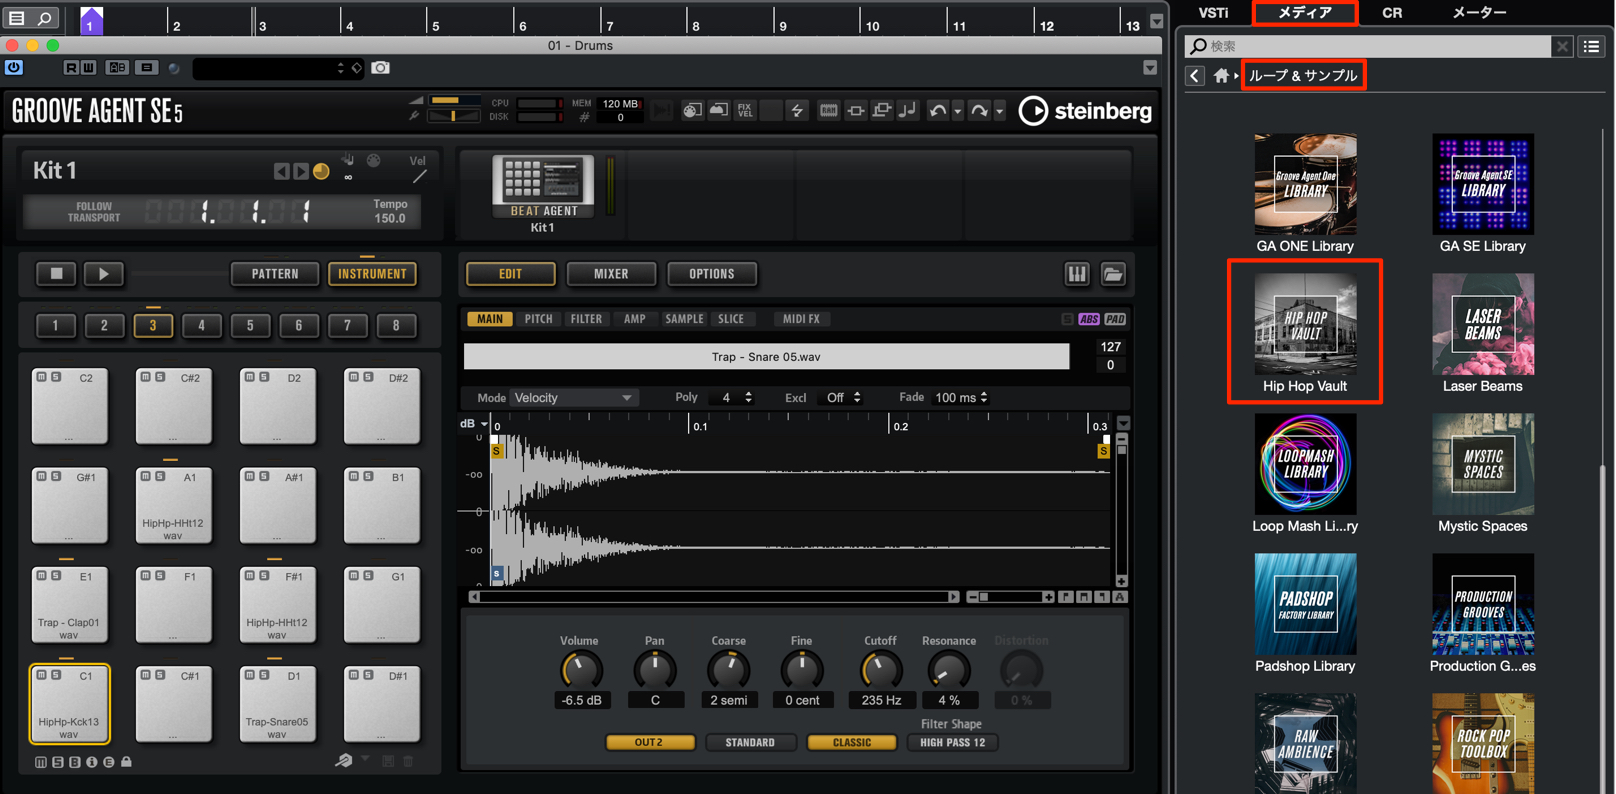
Task: Show the keyboard view icon
Action: [1077, 274]
